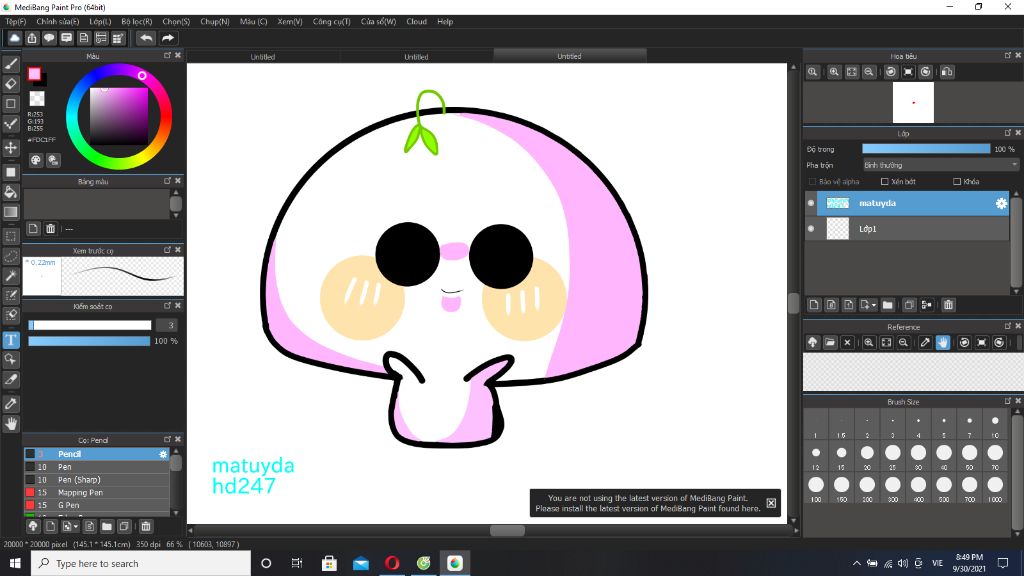Open the Cloud menu
This screenshot has height=576, width=1024.
point(416,21)
